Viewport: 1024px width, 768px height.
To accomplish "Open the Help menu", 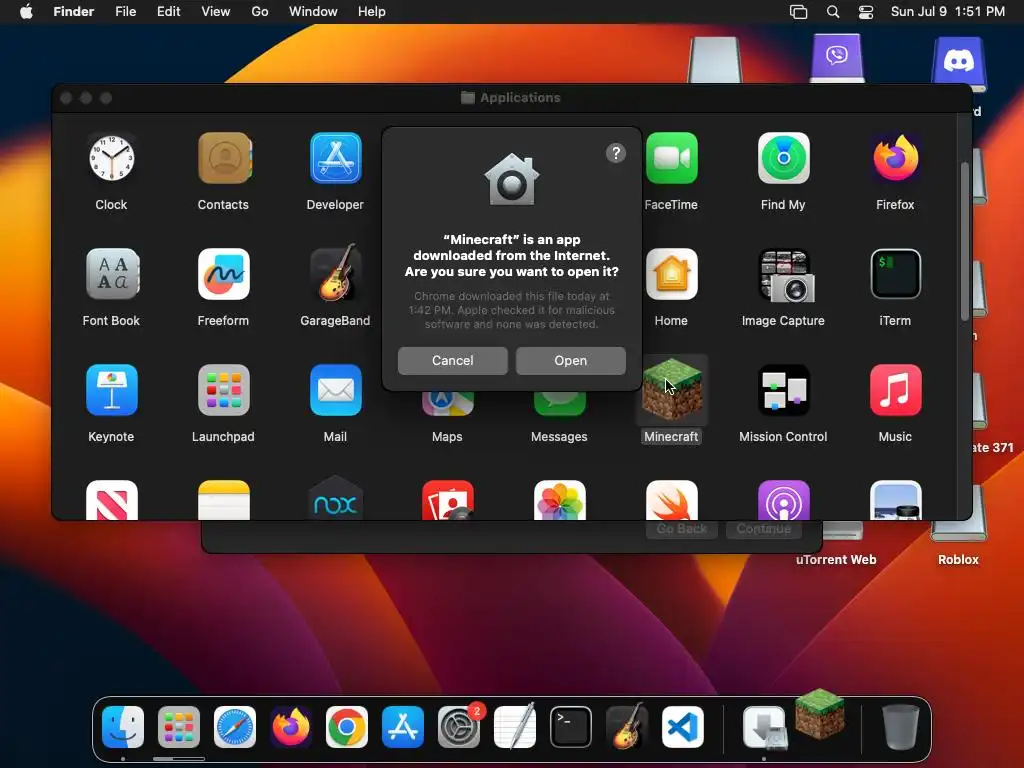I will coord(372,12).
